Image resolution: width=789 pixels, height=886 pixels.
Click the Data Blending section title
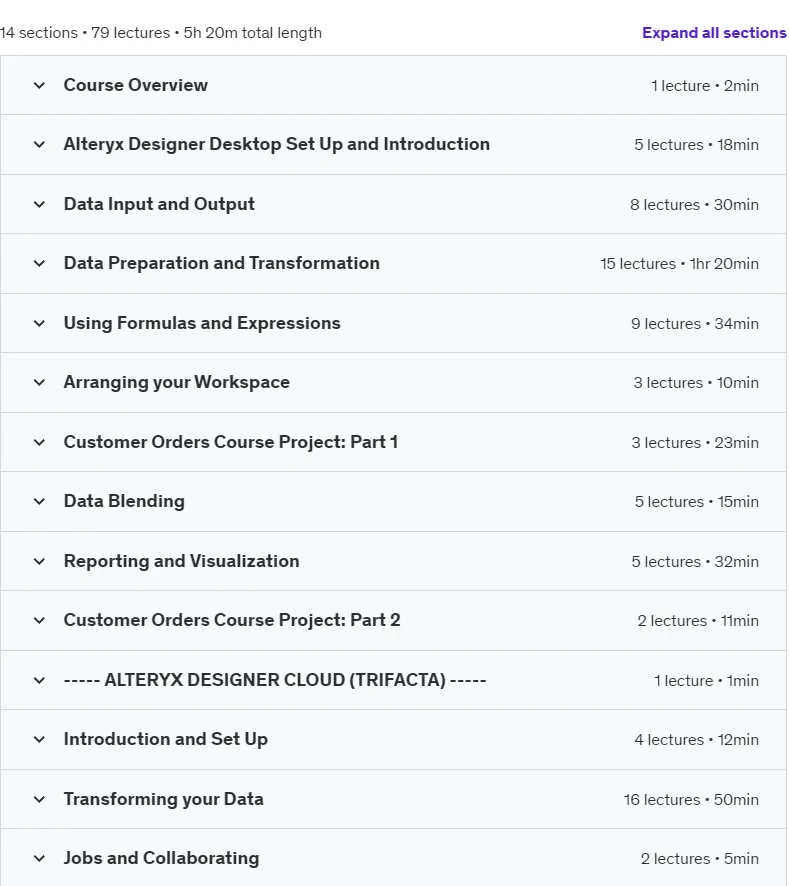tap(124, 501)
